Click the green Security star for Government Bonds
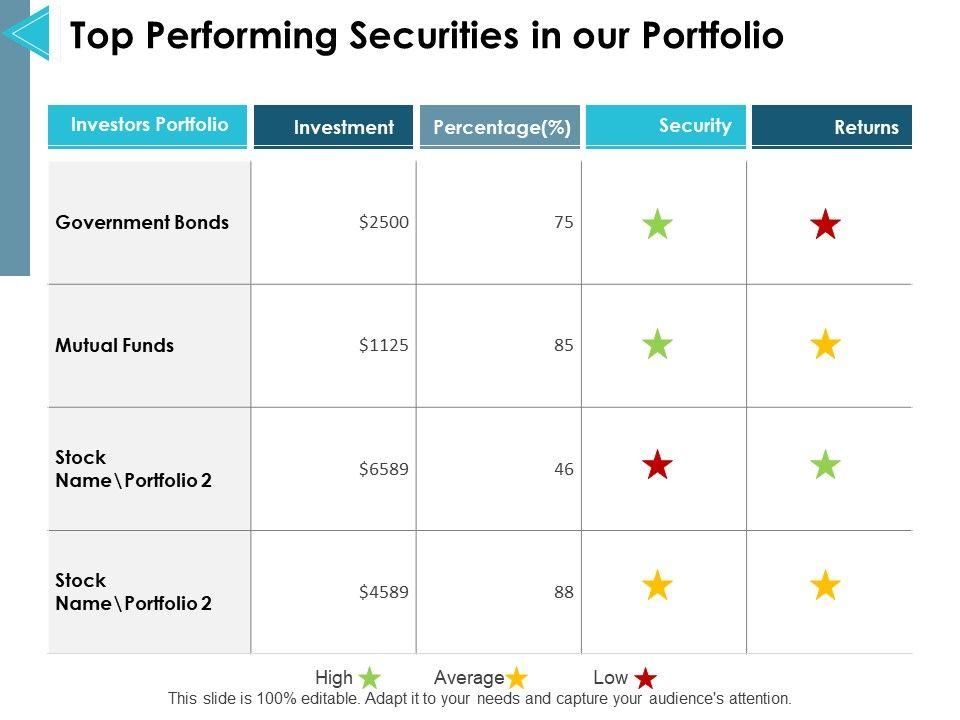 click(x=657, y=224)
